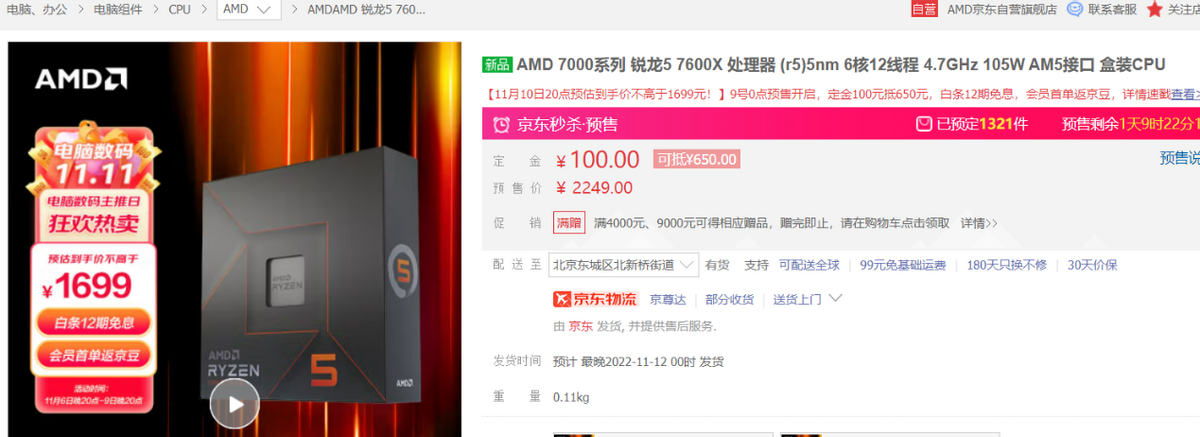Click the weight value 0.11kg
Image resolution: width=1200 pixels, height=437 pixels.
(x=571, y=397)
